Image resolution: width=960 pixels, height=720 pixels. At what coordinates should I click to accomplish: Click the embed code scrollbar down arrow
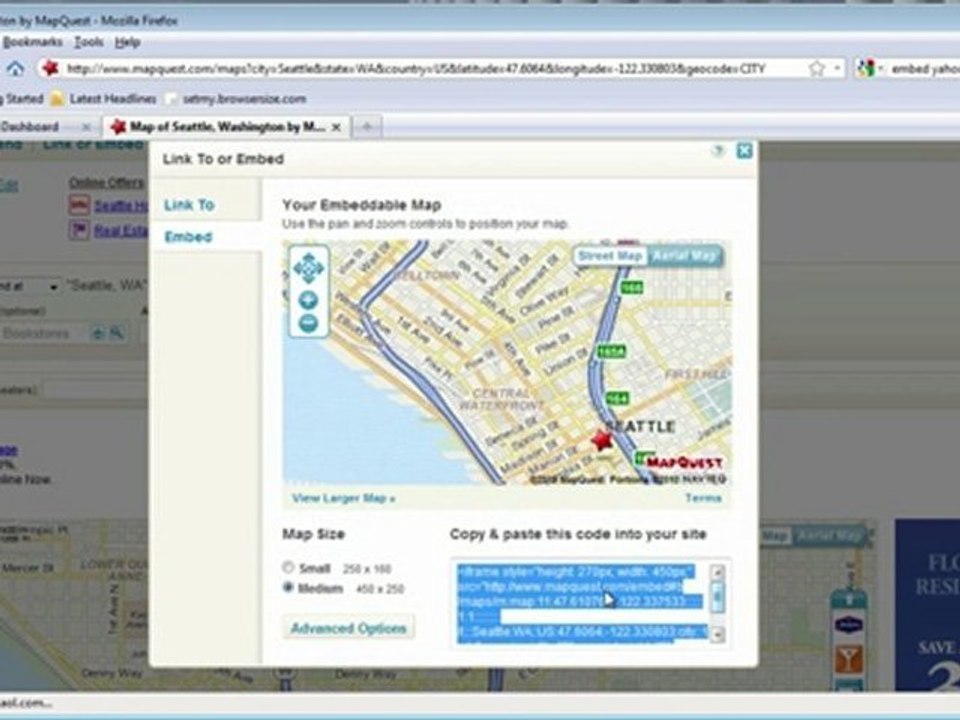717,634
